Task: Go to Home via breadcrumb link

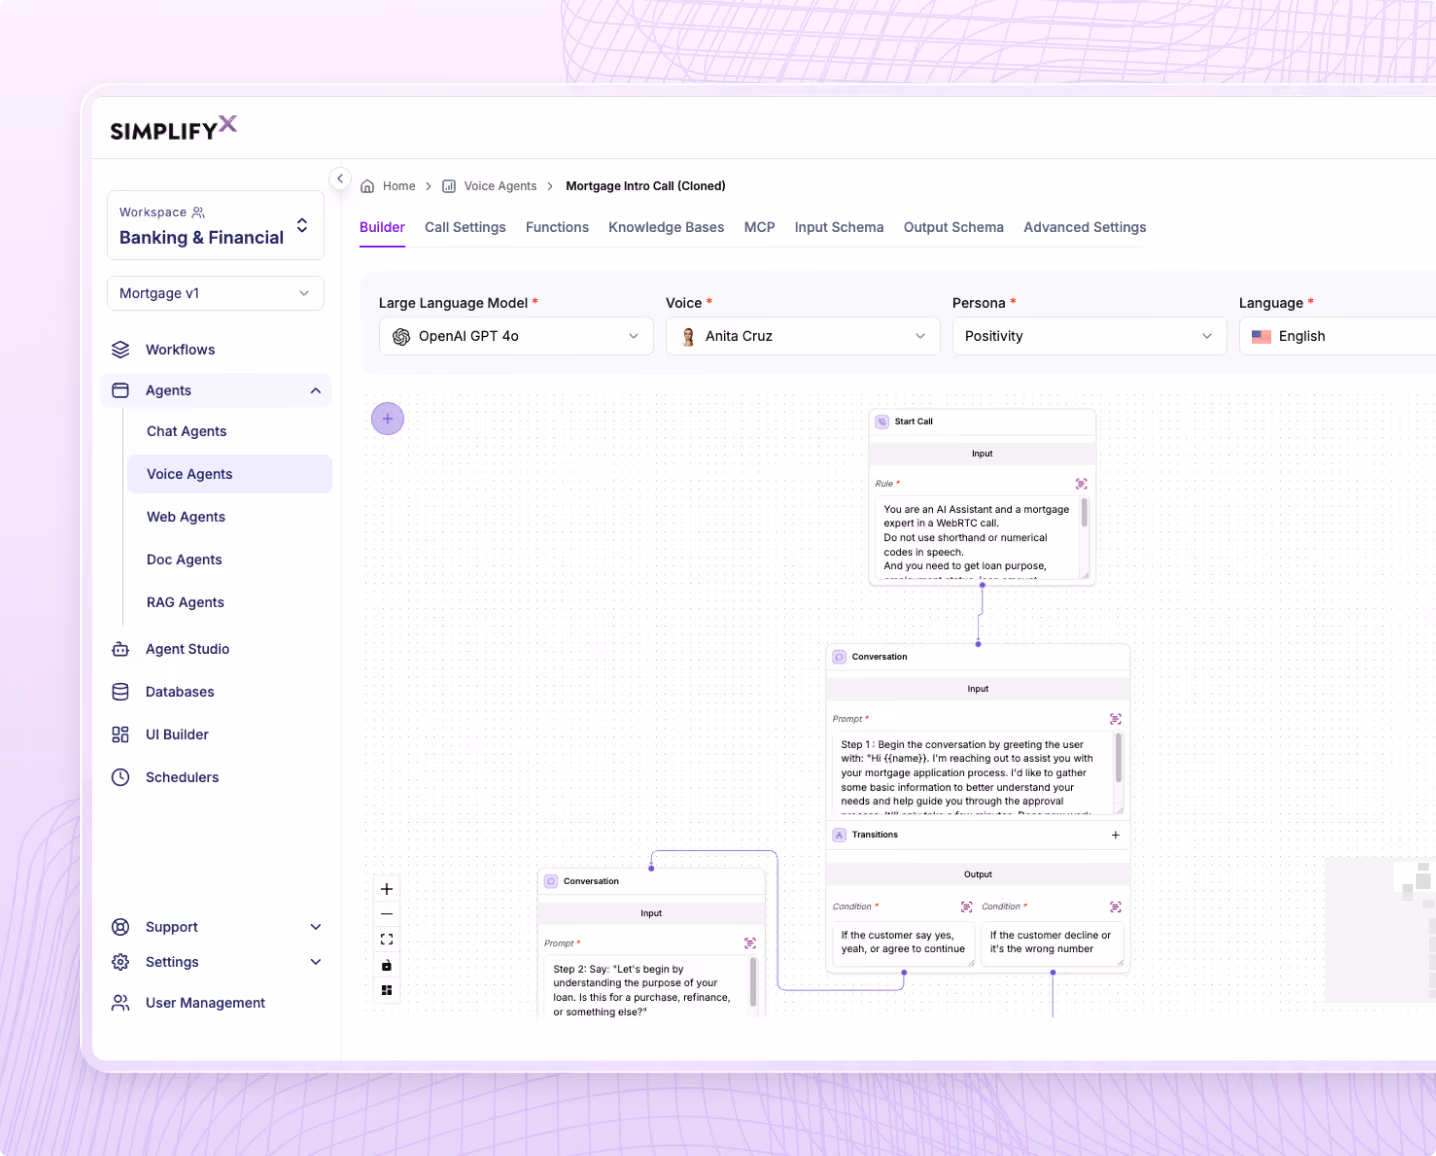Action: (x=399, y=186)
